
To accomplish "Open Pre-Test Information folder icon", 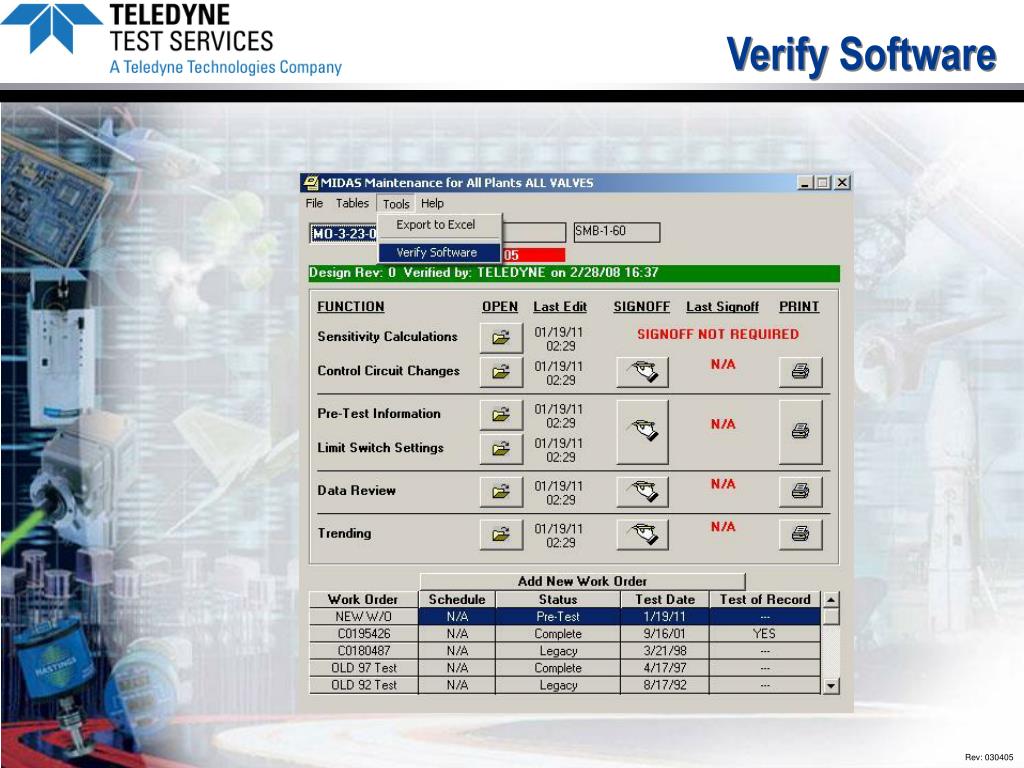I will [501, 415].
